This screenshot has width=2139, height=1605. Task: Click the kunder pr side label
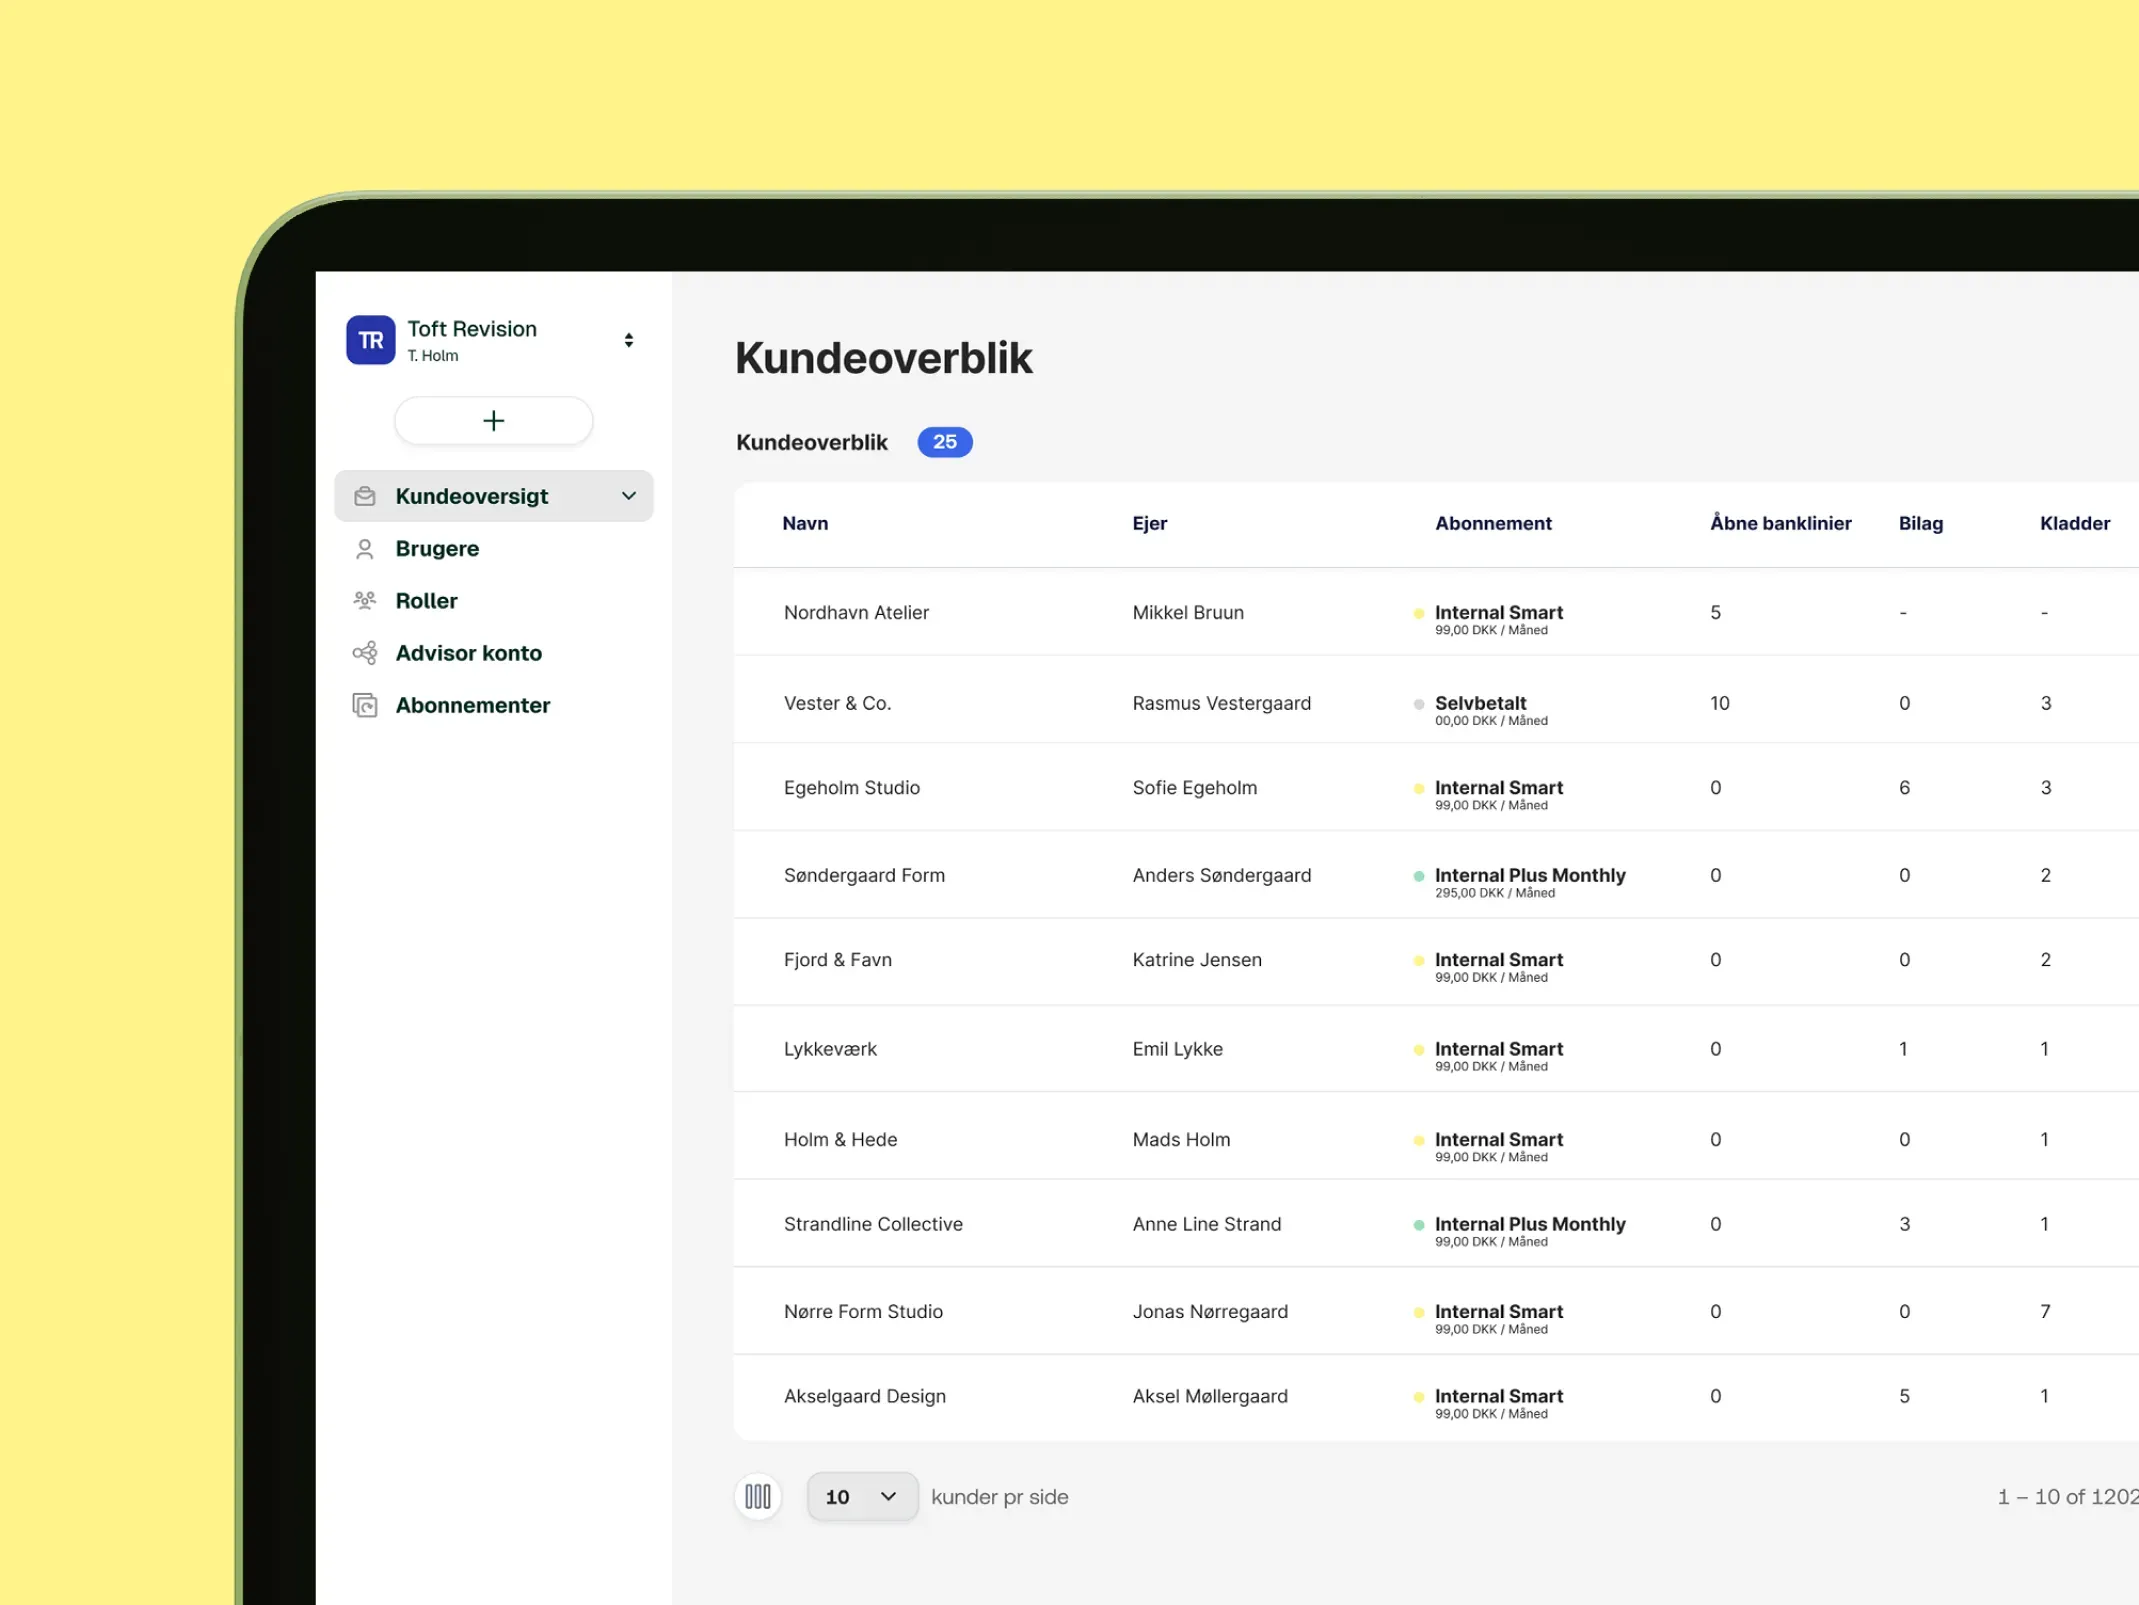[1000, 1497]
